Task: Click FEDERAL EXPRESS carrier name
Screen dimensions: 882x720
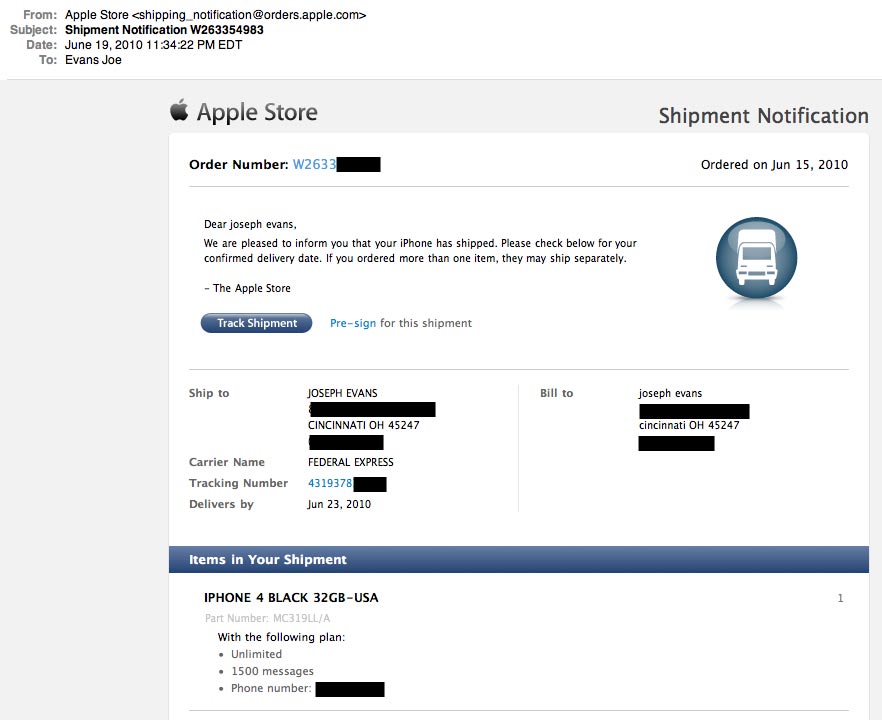Action: point(350,462)
